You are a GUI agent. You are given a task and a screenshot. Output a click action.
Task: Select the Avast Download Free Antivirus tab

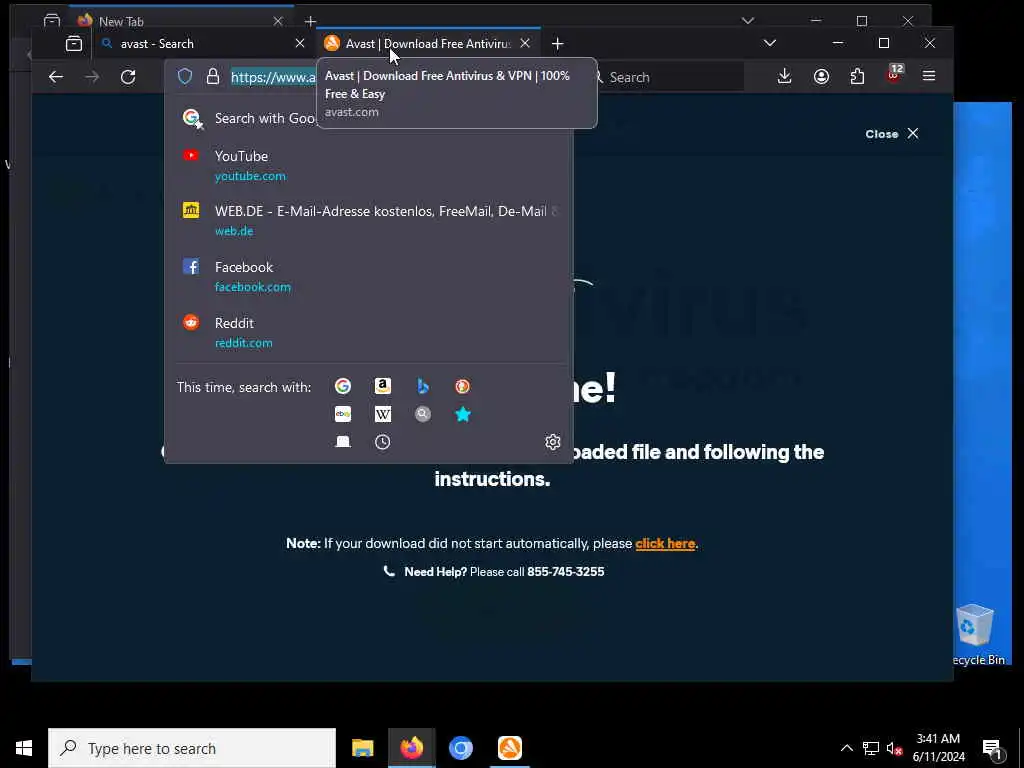(428, 44)
